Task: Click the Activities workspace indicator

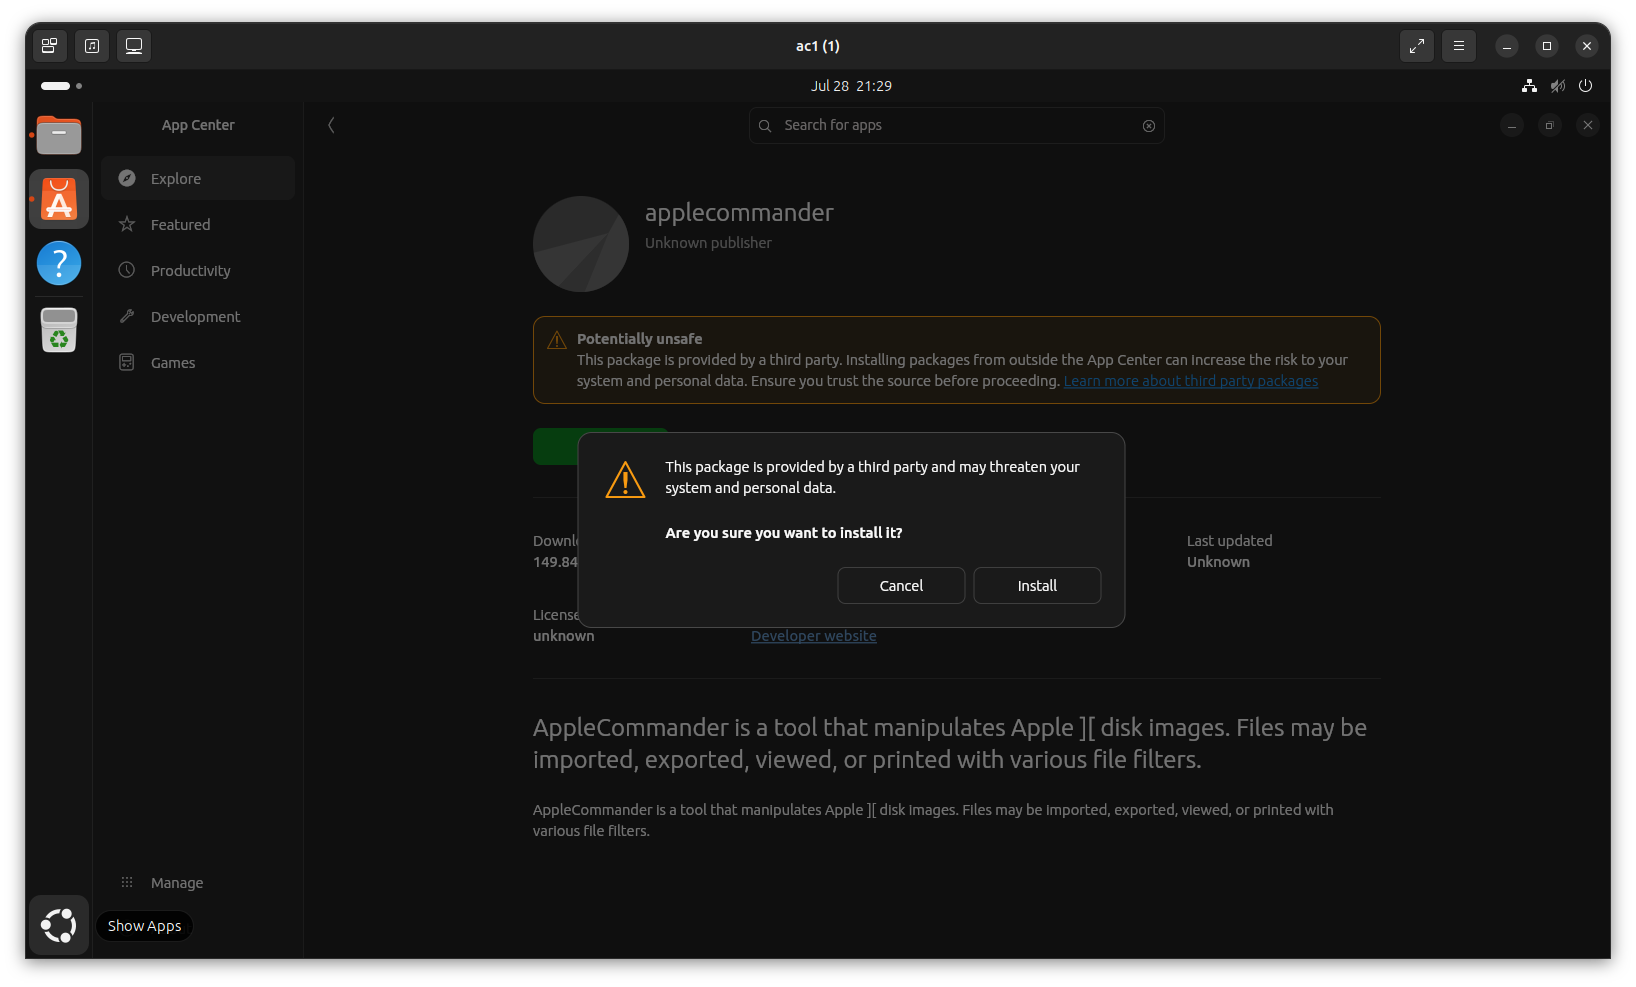Action: pos(62,86)
